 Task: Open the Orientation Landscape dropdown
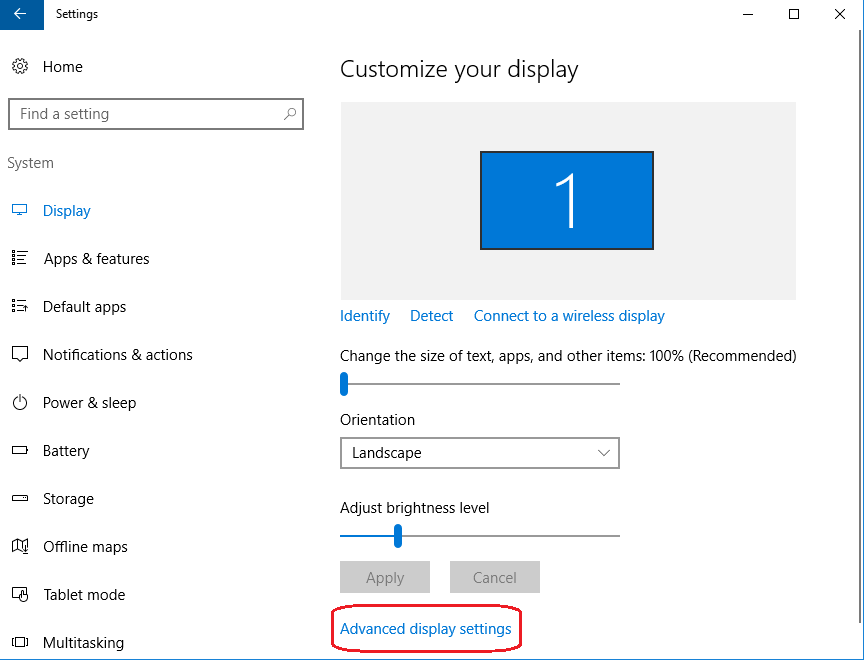pos(480,453)
